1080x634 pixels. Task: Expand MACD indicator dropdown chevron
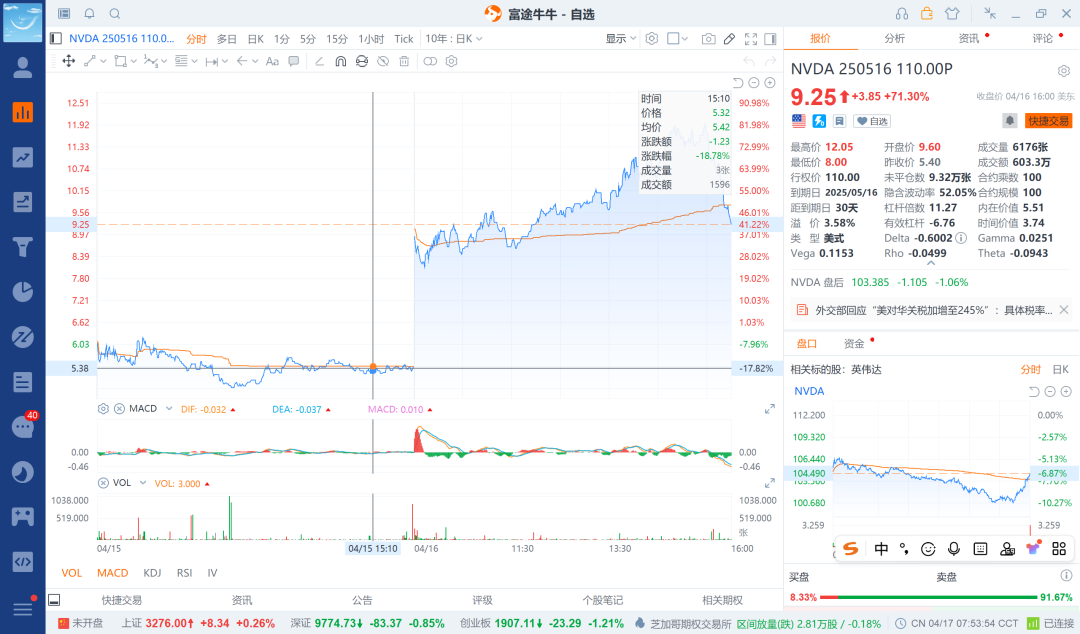pyautogui.click(x=168, y=409)
